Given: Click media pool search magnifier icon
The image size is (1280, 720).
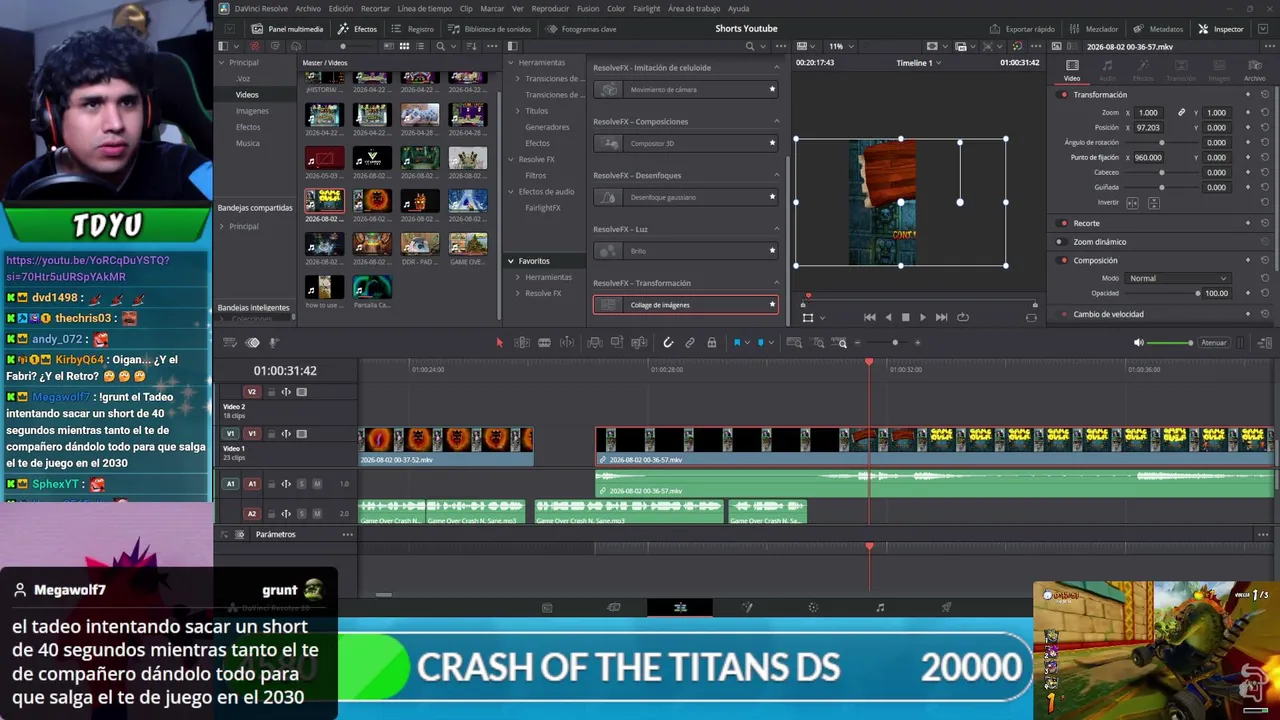Looking at the screenshot, I should tap(441, 46).
